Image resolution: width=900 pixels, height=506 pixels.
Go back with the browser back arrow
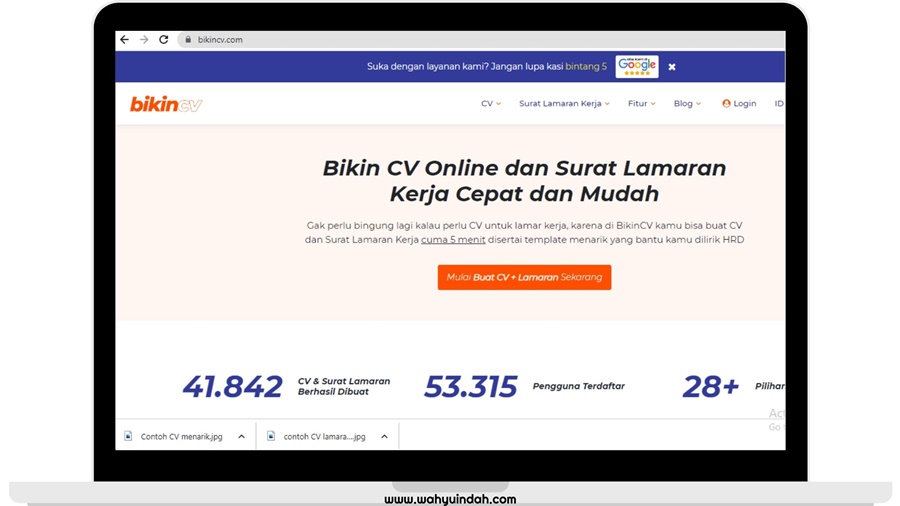pyautogui.click(x=125, y=40)
